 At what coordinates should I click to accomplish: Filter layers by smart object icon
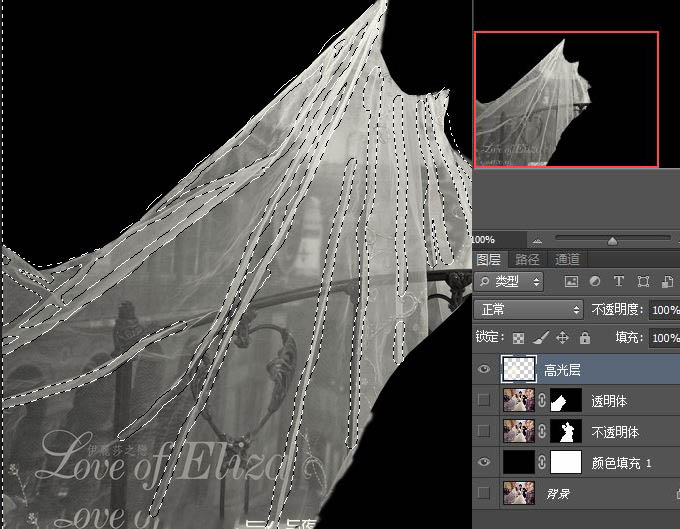pos(667,282)
